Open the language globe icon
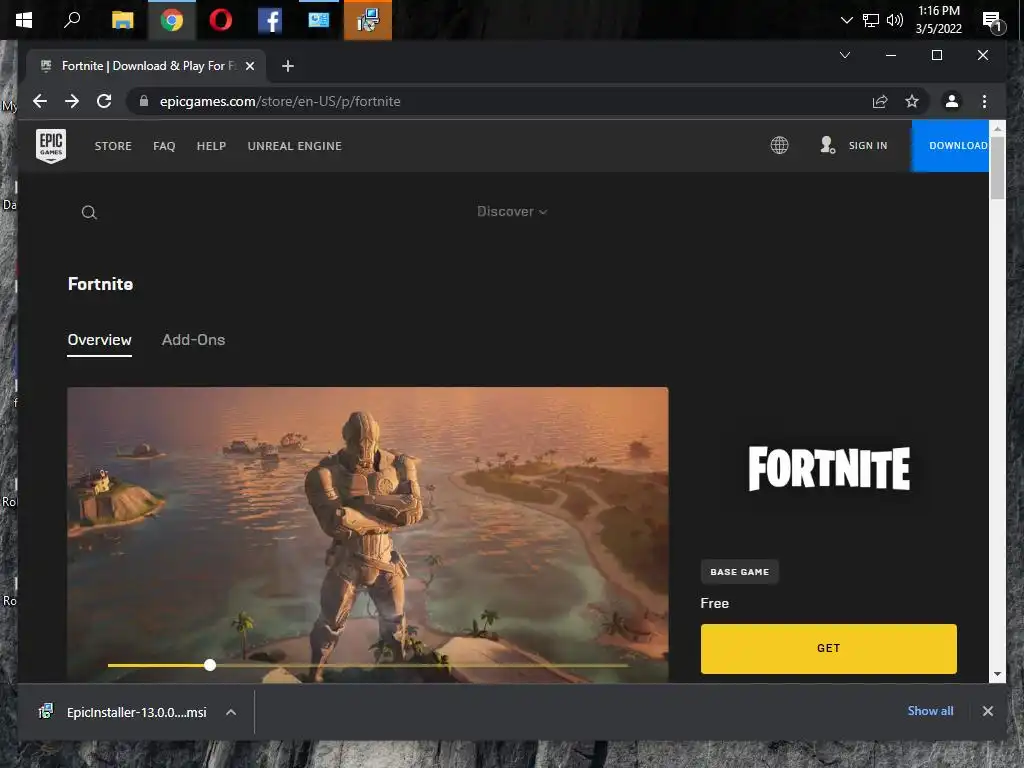Screen dimensions: 1024x768 [779, 145]
